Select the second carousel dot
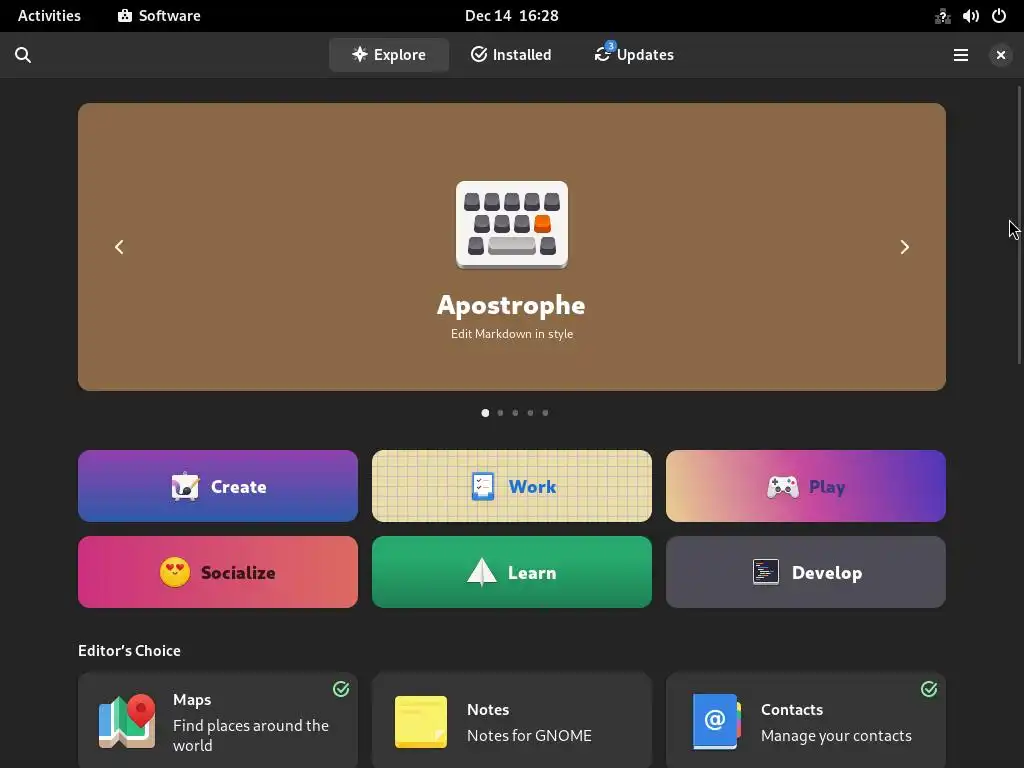The image size is (1024, 768). click(x=500, y=413)
